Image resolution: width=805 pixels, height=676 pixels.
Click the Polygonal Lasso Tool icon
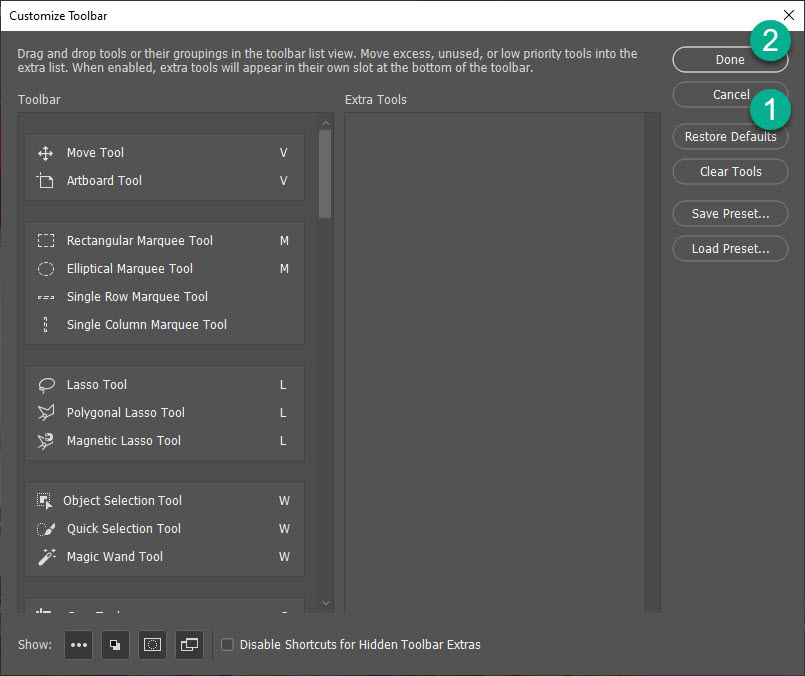pyautogui.click(x=45, y=413)
